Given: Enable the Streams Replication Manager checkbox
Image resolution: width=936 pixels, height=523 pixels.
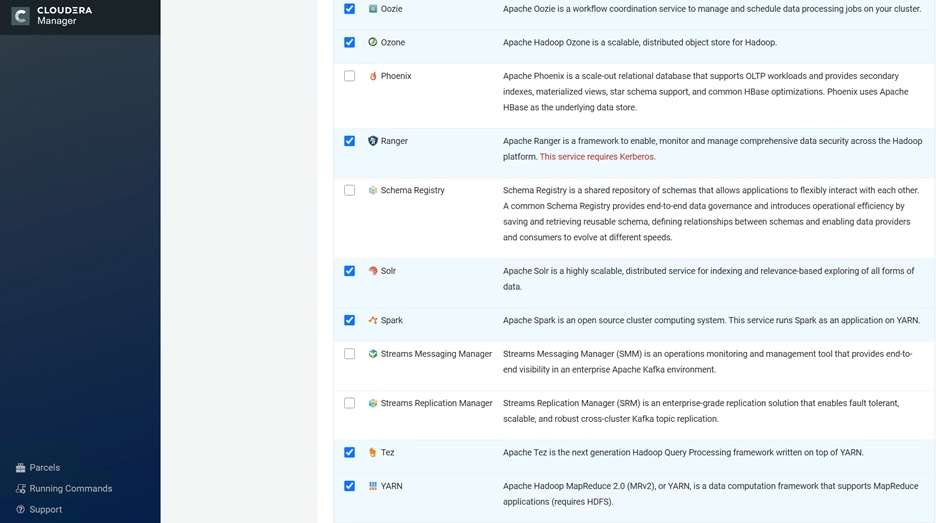Looking at the screenshot, I should [349, 403].
